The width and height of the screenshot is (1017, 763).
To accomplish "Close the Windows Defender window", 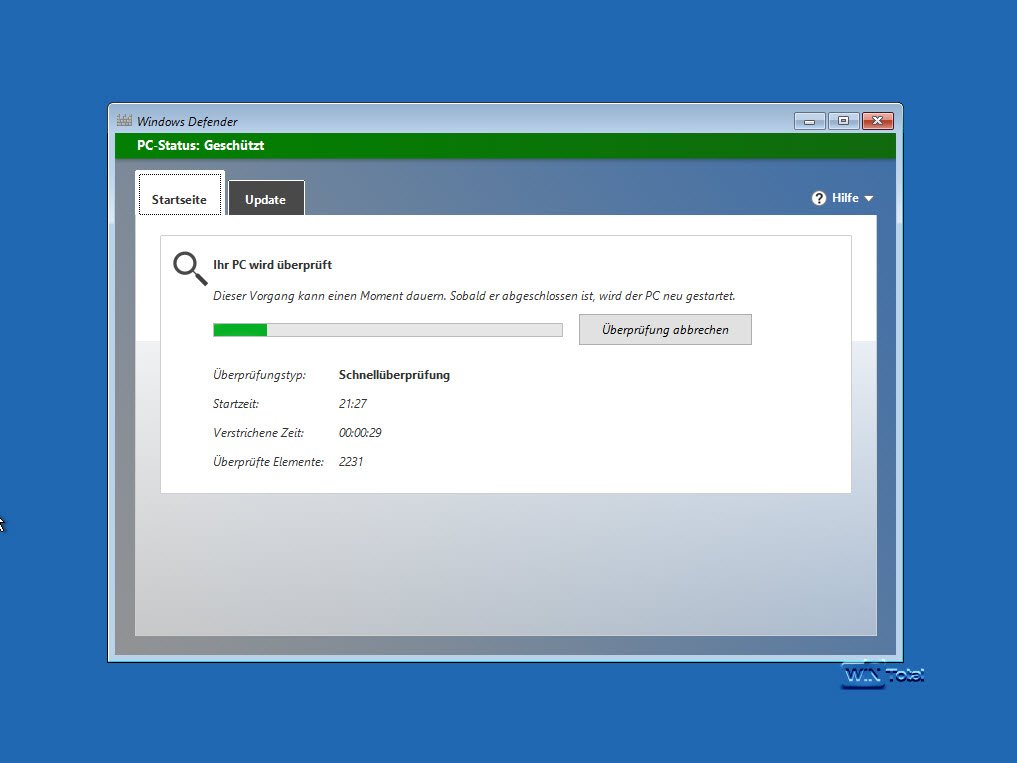I will (878, 121).
